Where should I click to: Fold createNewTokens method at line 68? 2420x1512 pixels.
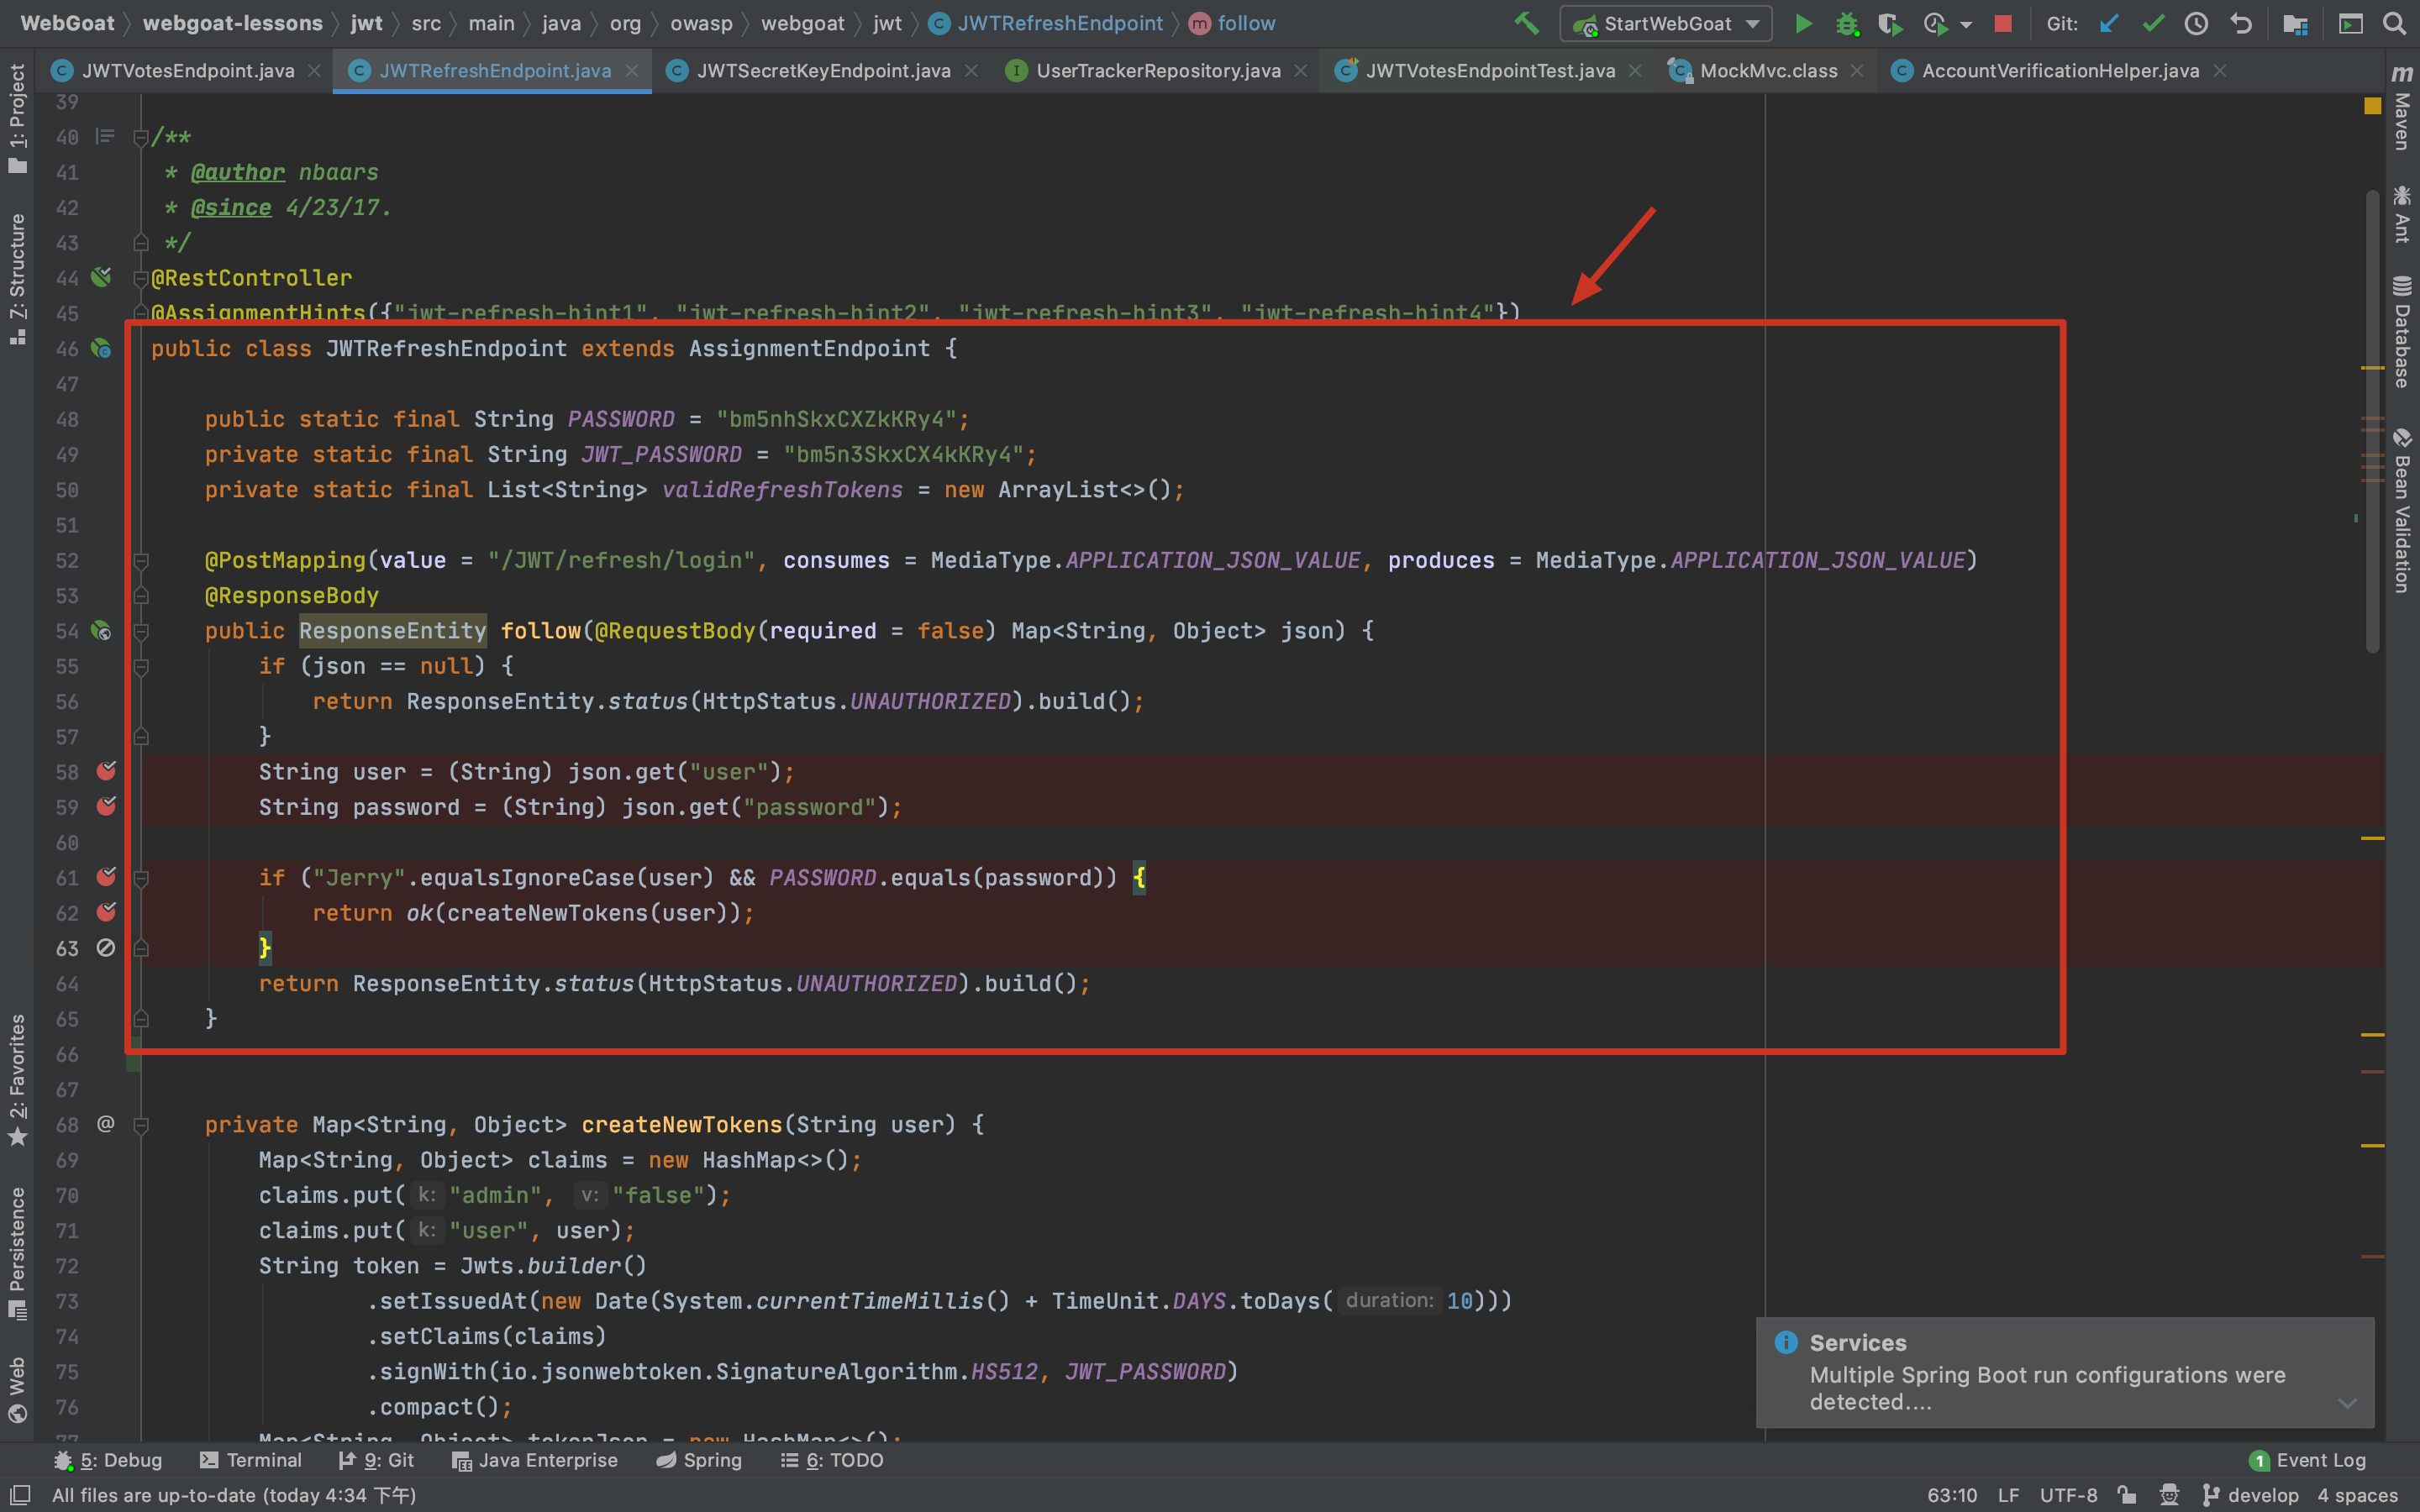point(141,1125)
